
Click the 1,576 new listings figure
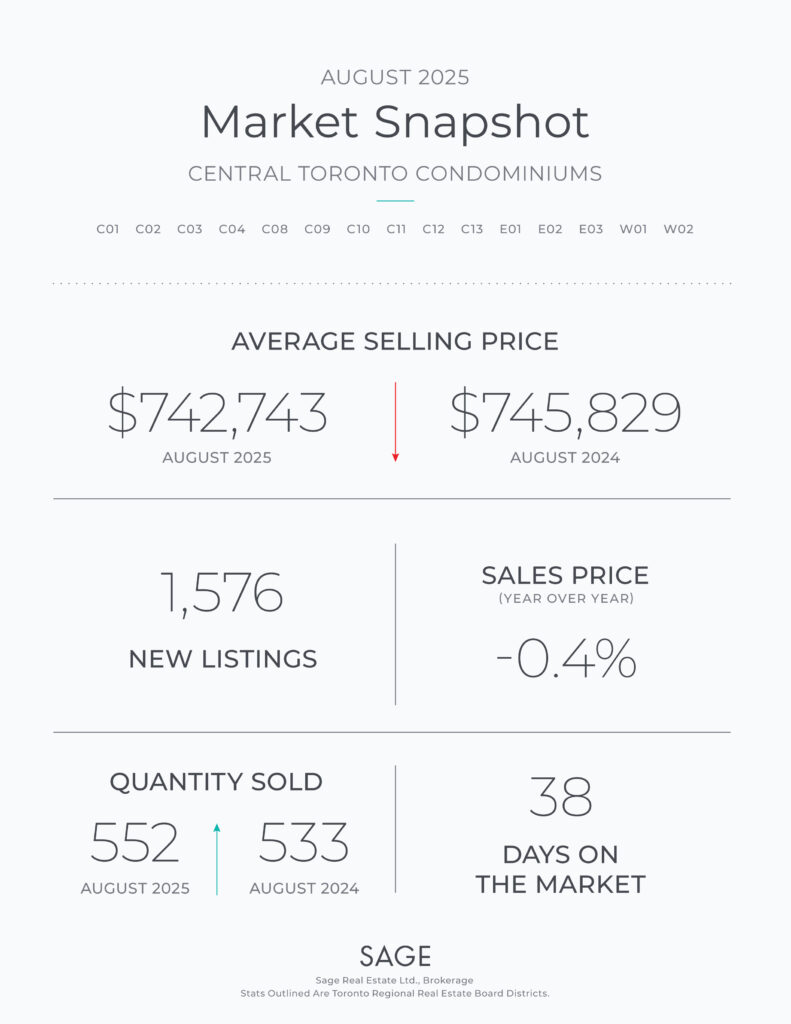222,594
